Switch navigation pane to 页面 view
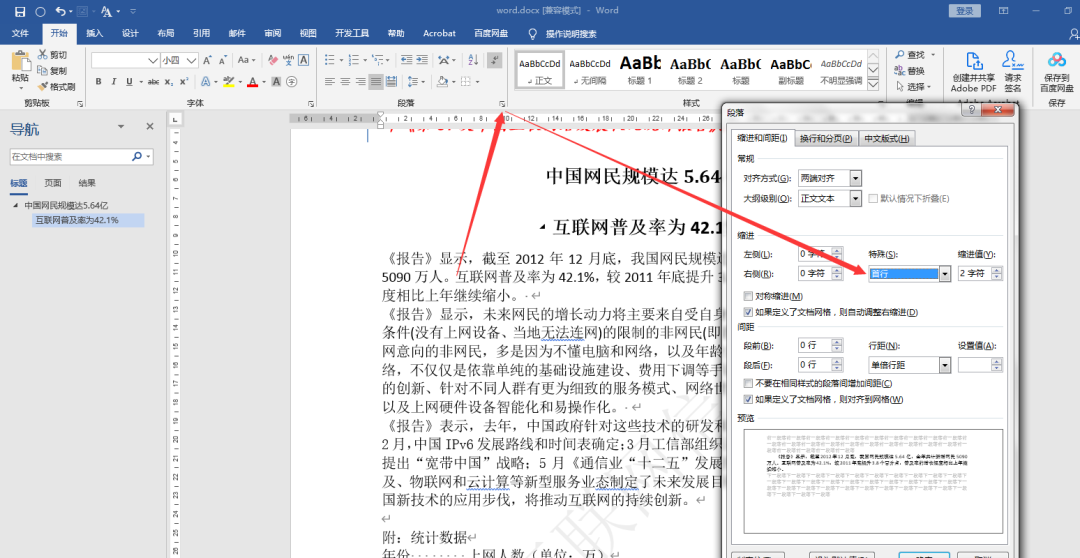 (53, 183)
